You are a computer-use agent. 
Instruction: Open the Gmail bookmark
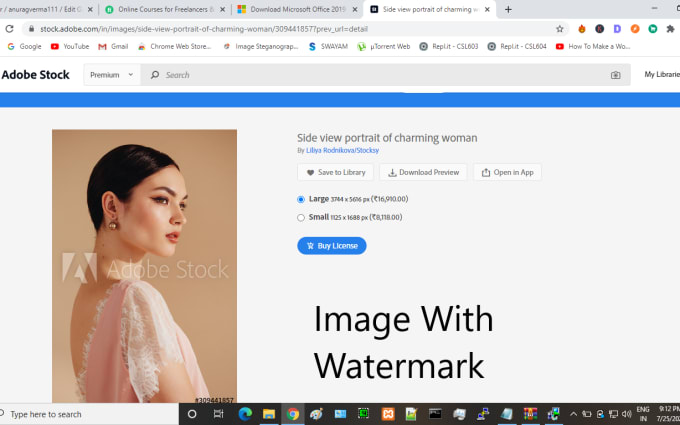click(x=113, y=46)
